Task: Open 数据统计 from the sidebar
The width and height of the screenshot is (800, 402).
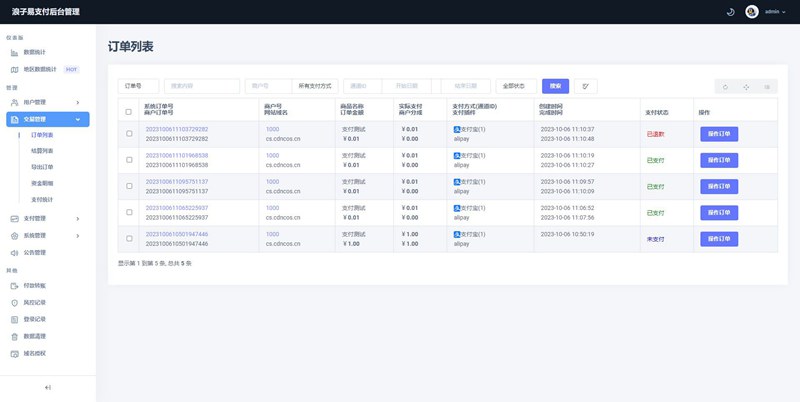Action: point(33,52)
